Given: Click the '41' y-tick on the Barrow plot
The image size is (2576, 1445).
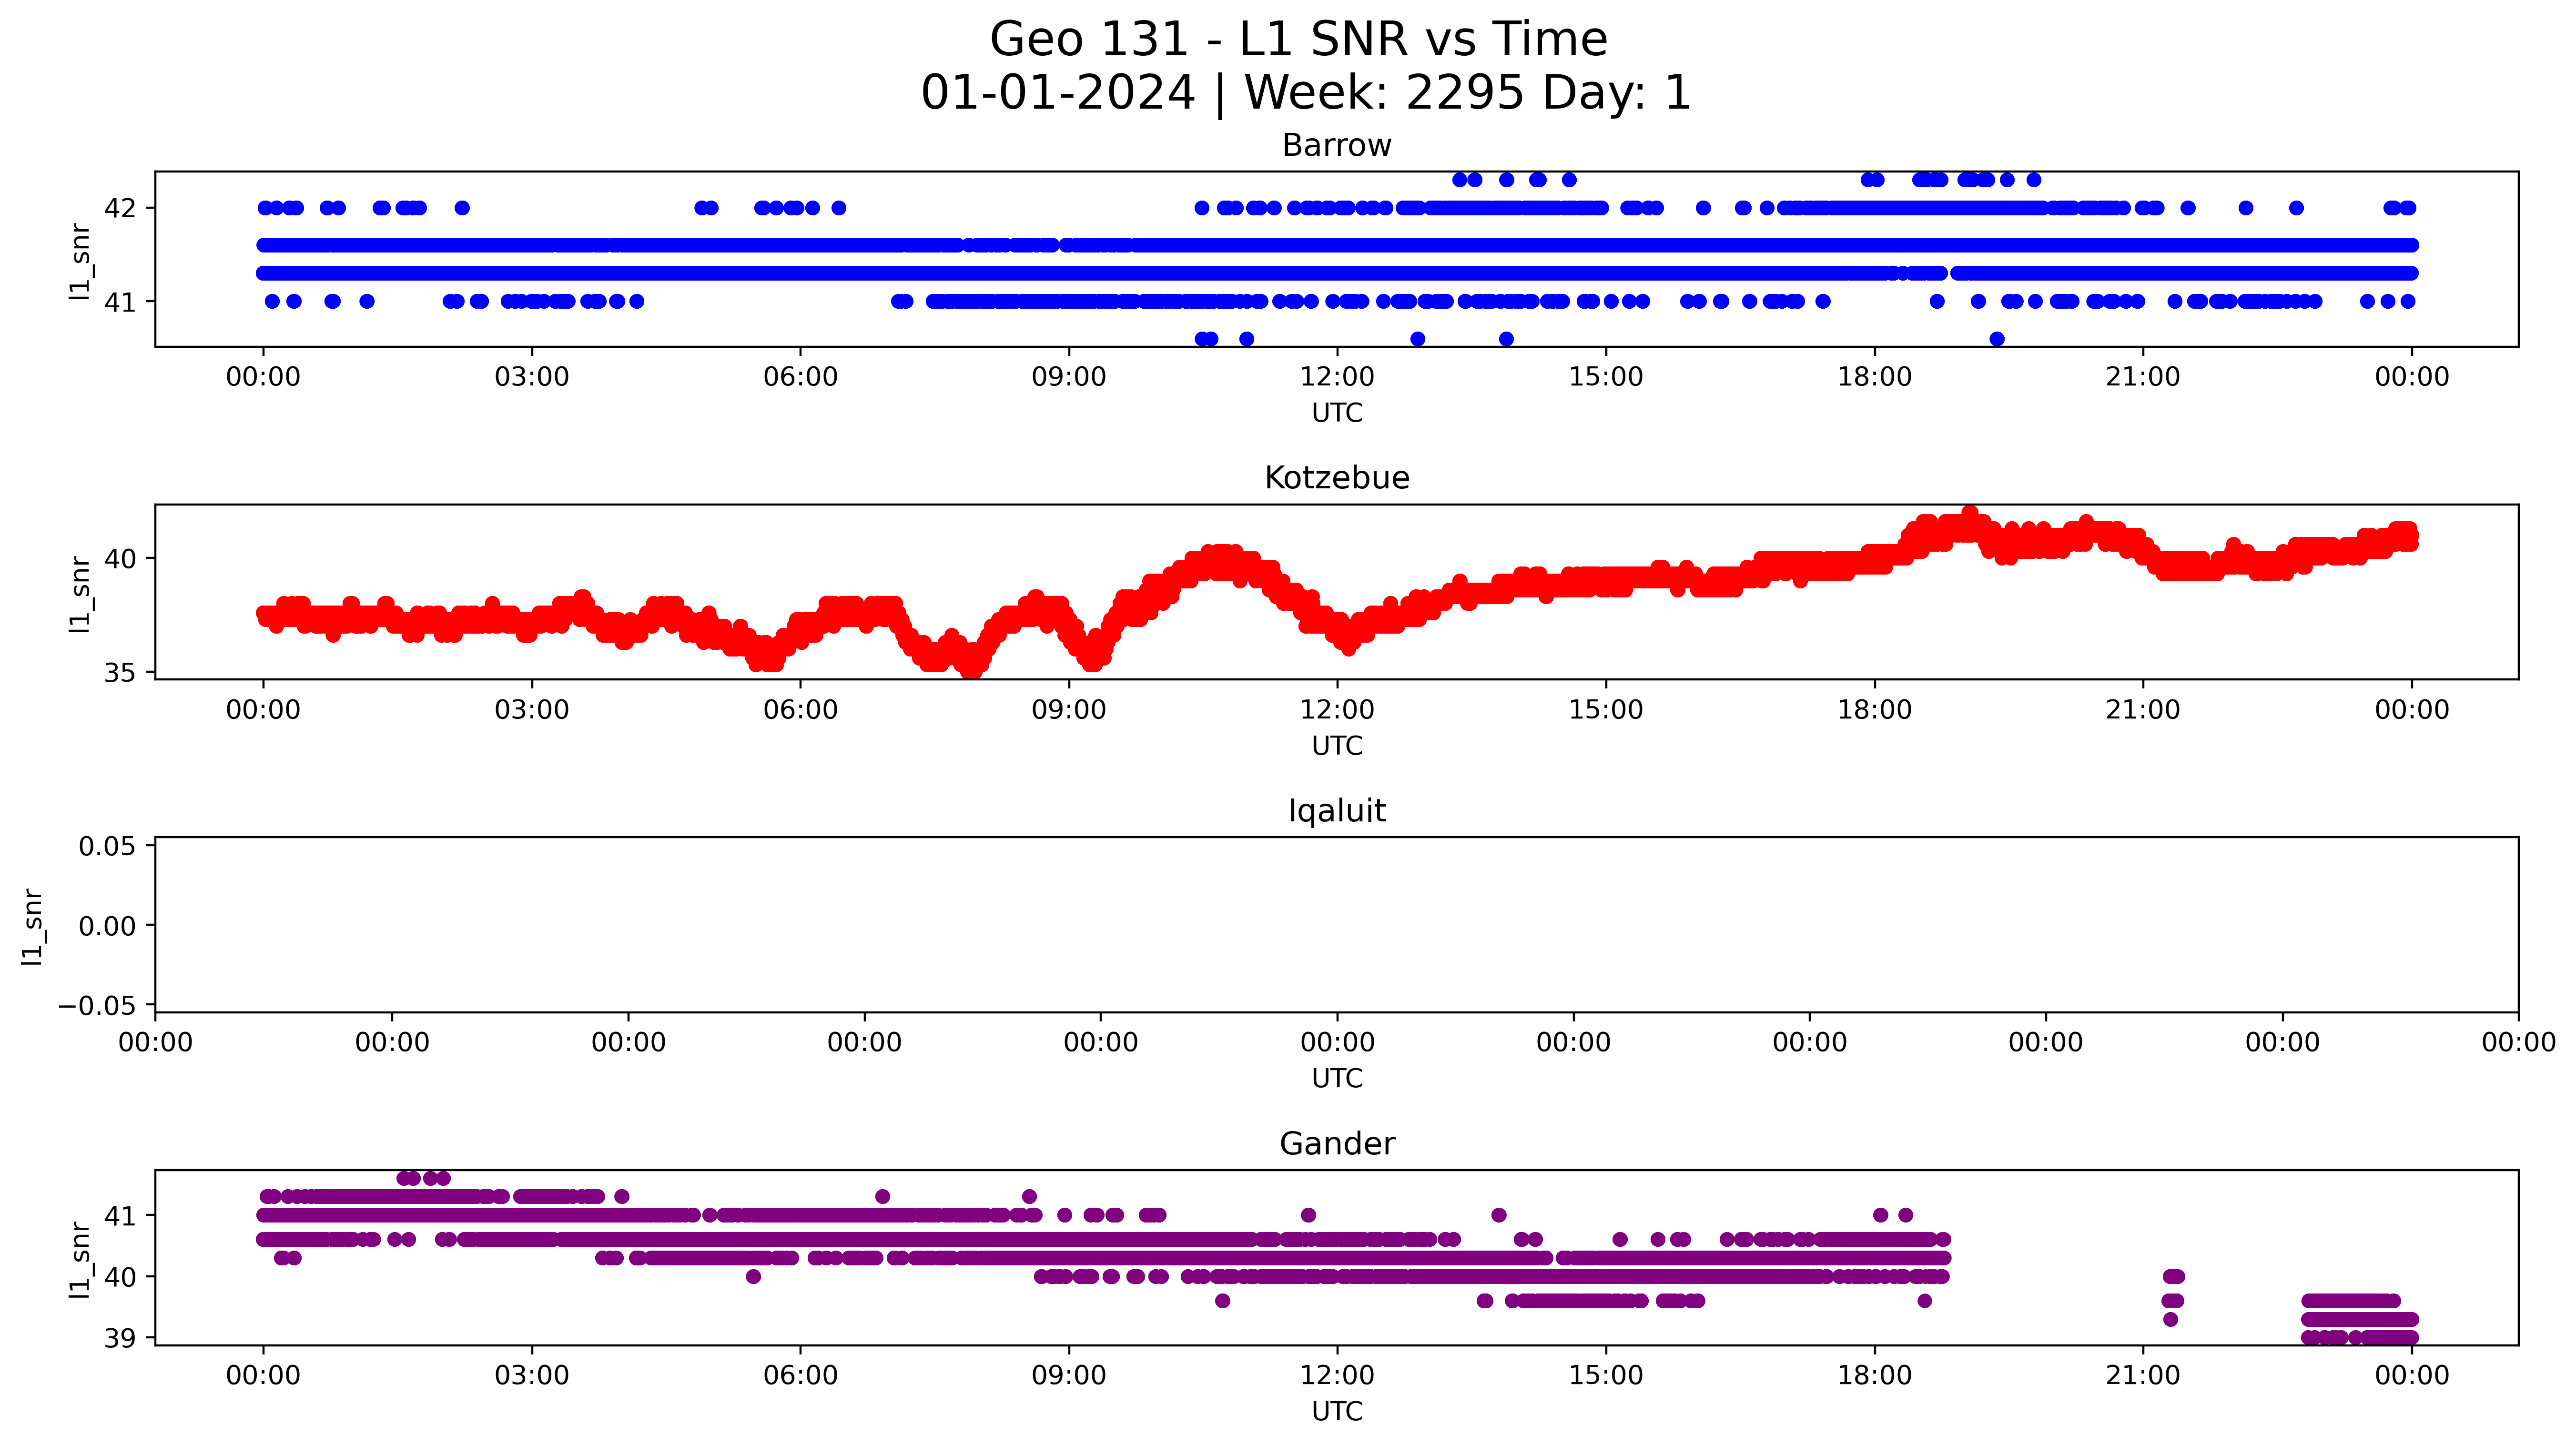Looking at the screenshot, I should pos(120,302).
